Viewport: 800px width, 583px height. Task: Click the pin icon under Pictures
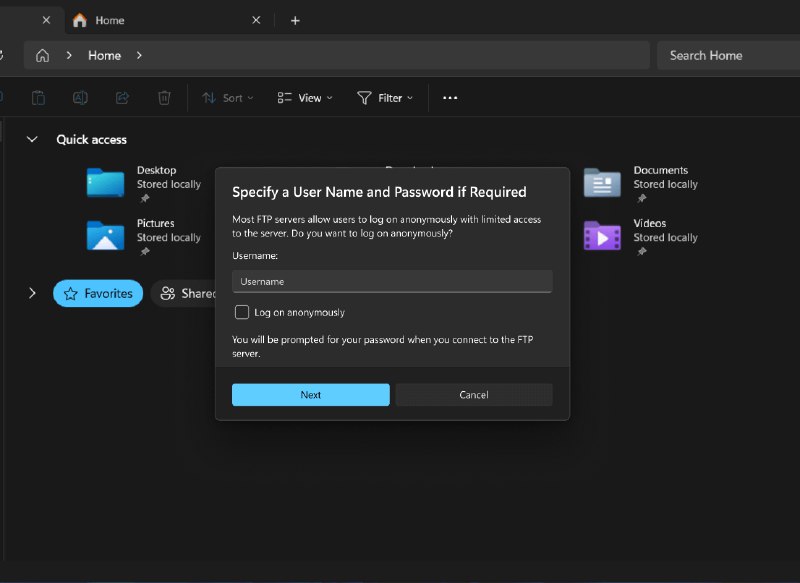[x=145, y=251]
